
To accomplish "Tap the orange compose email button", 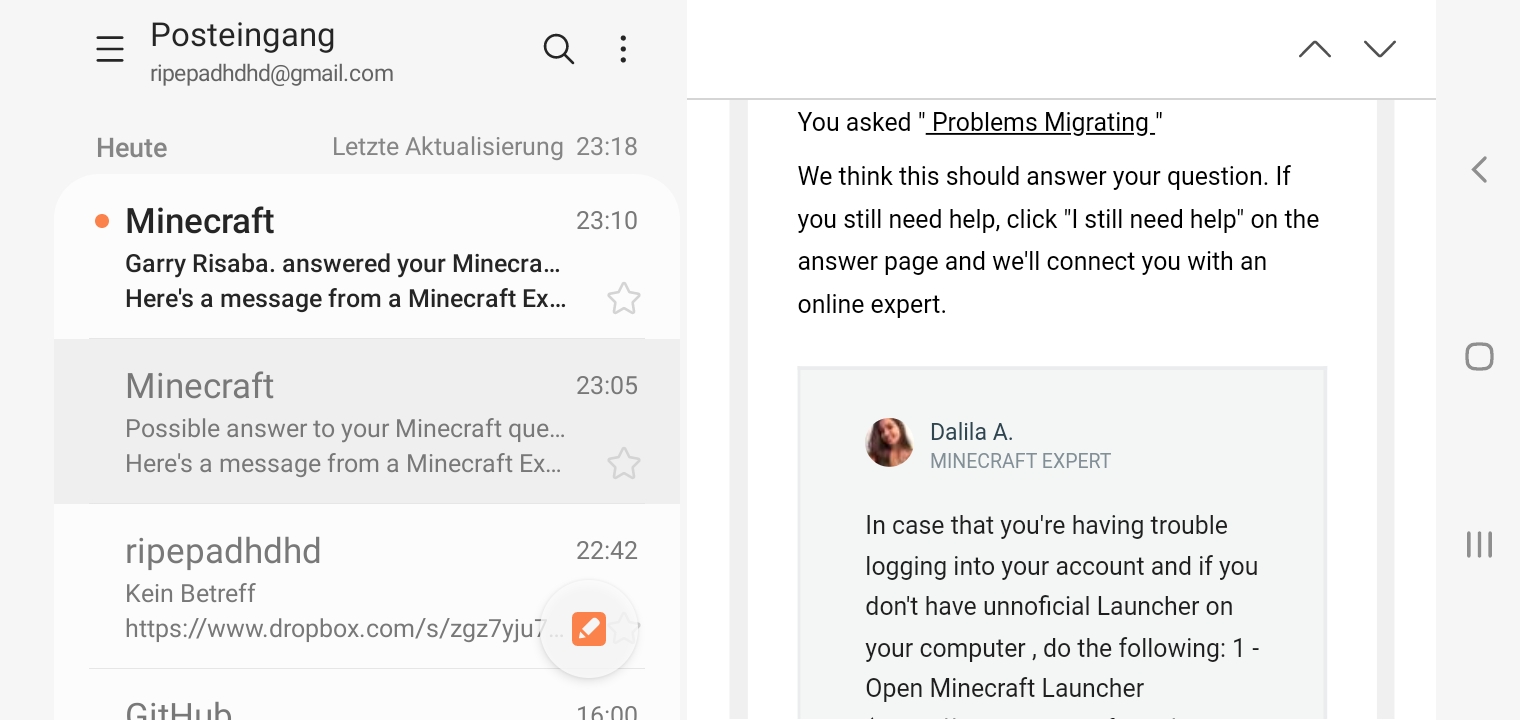I will point(589,629).
